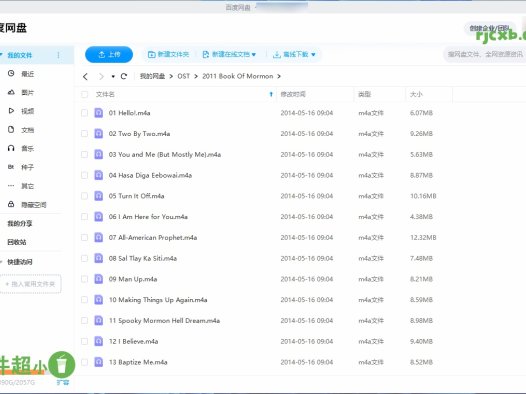The height and width of the screenshot is (394, 526).
Task: Select 11 Spooky Mormon Hell Dream.m4a
Action: click(164, 321)
